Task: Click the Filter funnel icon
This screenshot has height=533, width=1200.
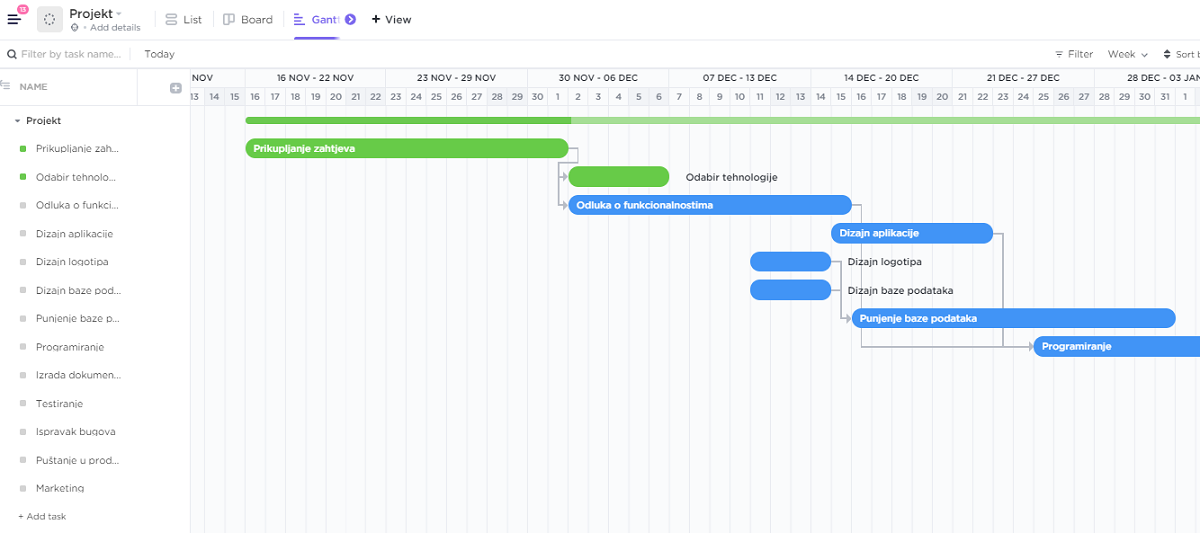Action: (1060, 54)
